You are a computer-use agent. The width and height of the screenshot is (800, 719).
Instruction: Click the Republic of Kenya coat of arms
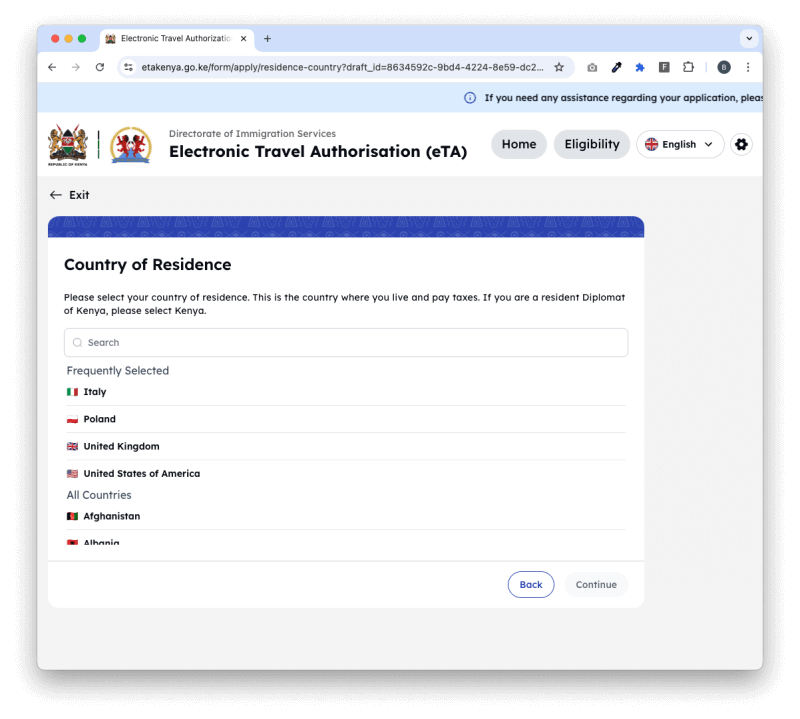(x=68, y=145)
